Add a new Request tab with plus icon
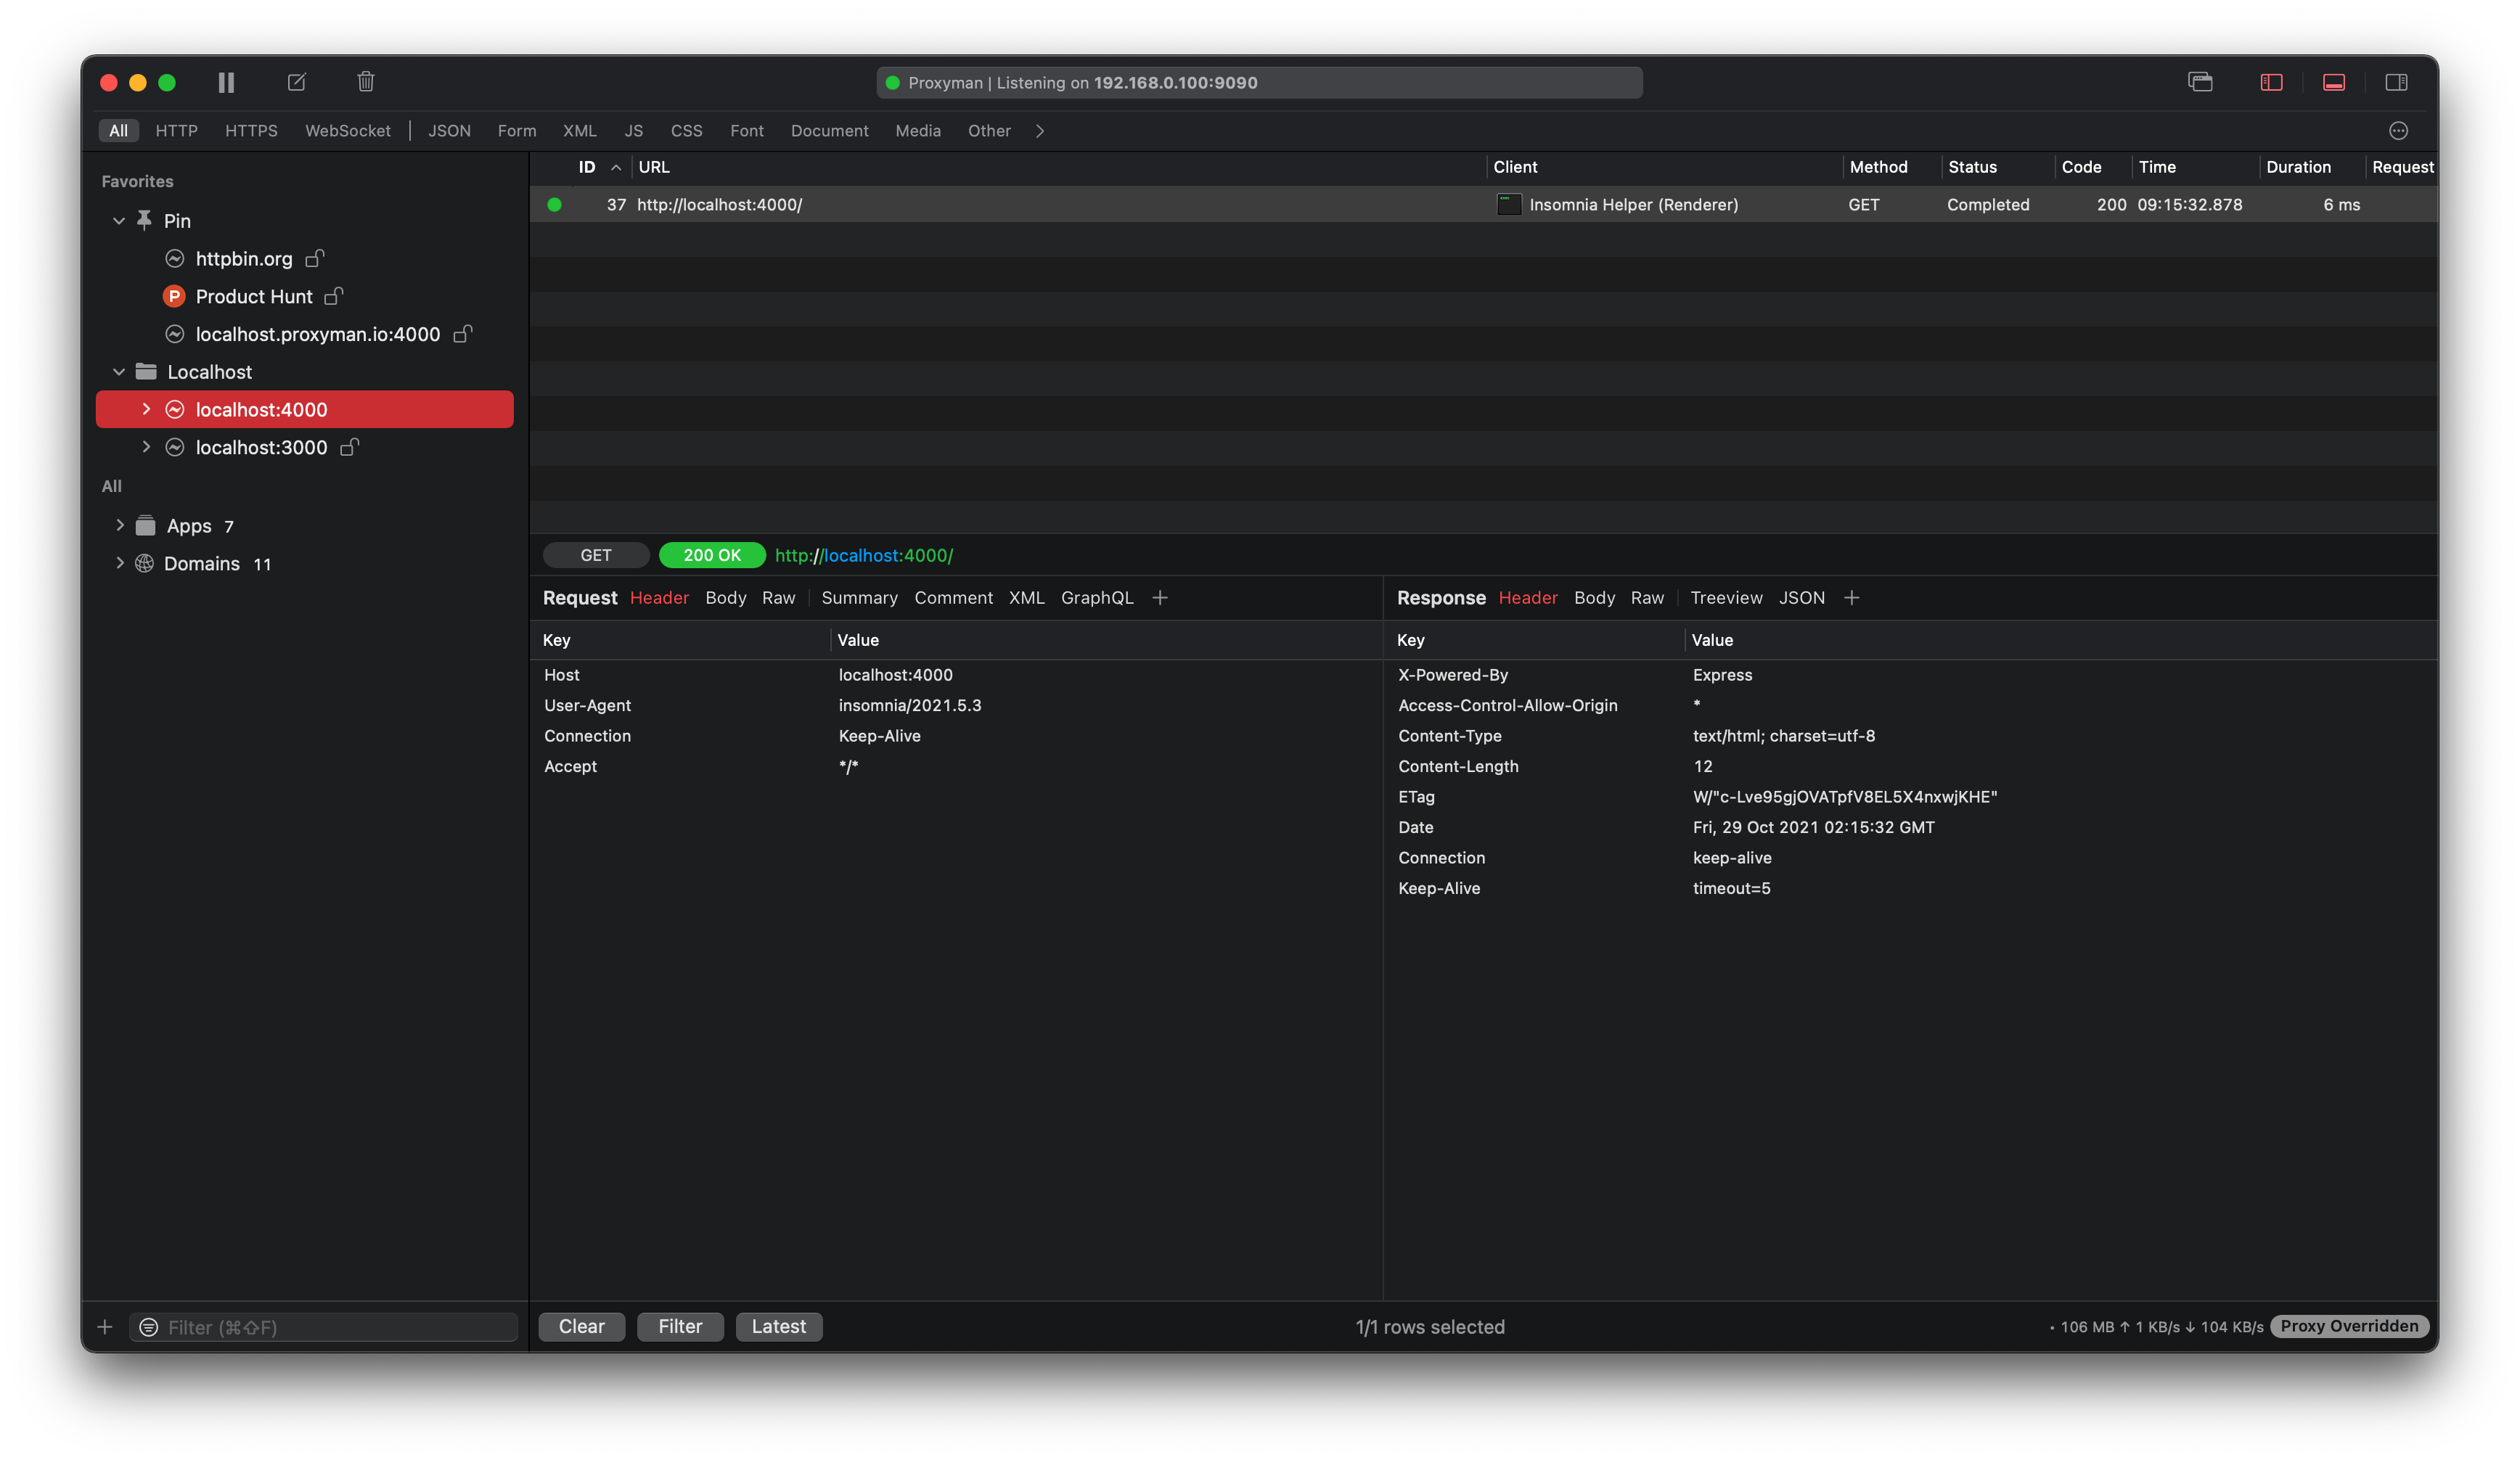Image resolution: width=2520 pixels, height=1460 pixels. [x=1160, y=597]
